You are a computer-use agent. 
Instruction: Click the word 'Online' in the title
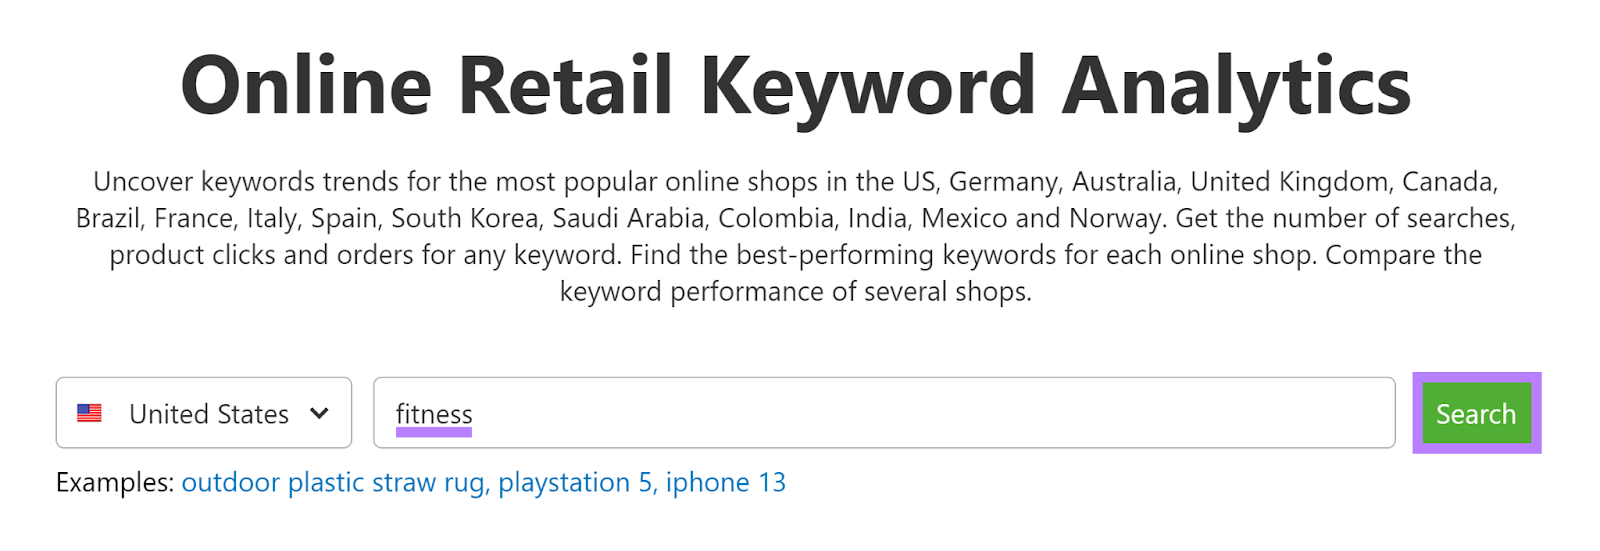click(305, 87)
